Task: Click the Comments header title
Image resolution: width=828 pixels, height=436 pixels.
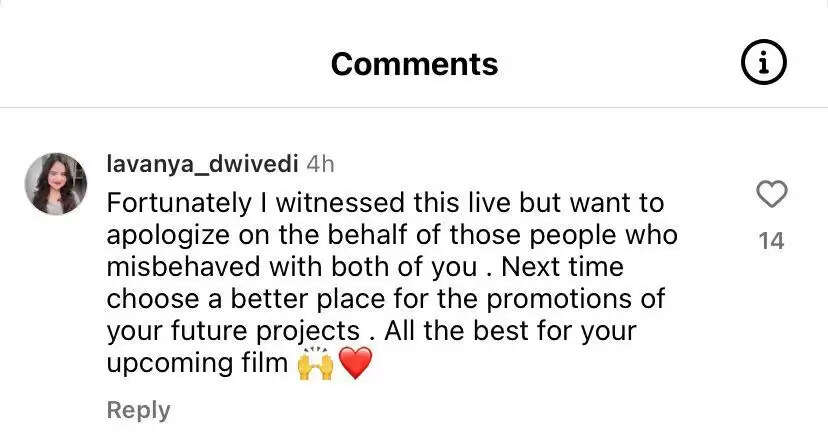Action: point(414,65)
